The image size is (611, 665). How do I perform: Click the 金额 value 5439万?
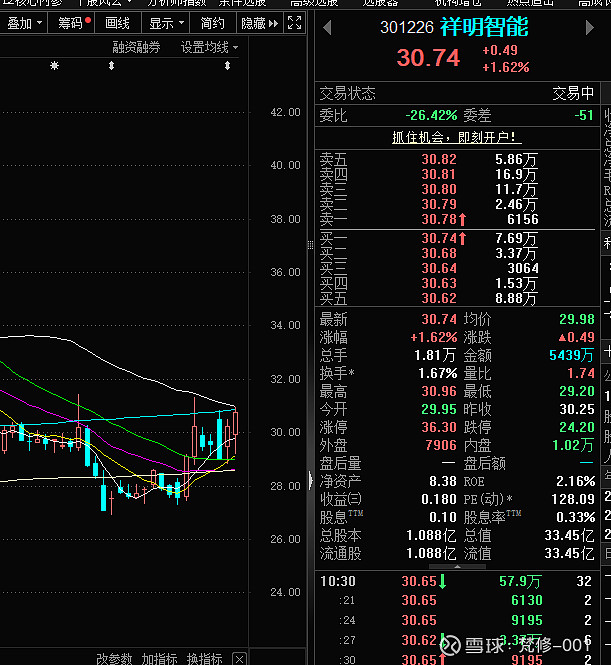[572, 355]
